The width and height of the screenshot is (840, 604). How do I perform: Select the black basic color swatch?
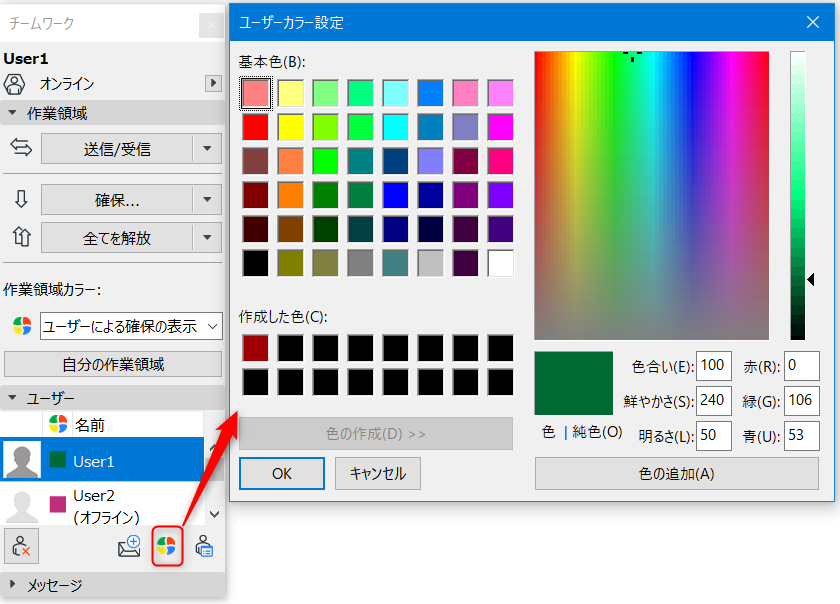click(256, 263)
